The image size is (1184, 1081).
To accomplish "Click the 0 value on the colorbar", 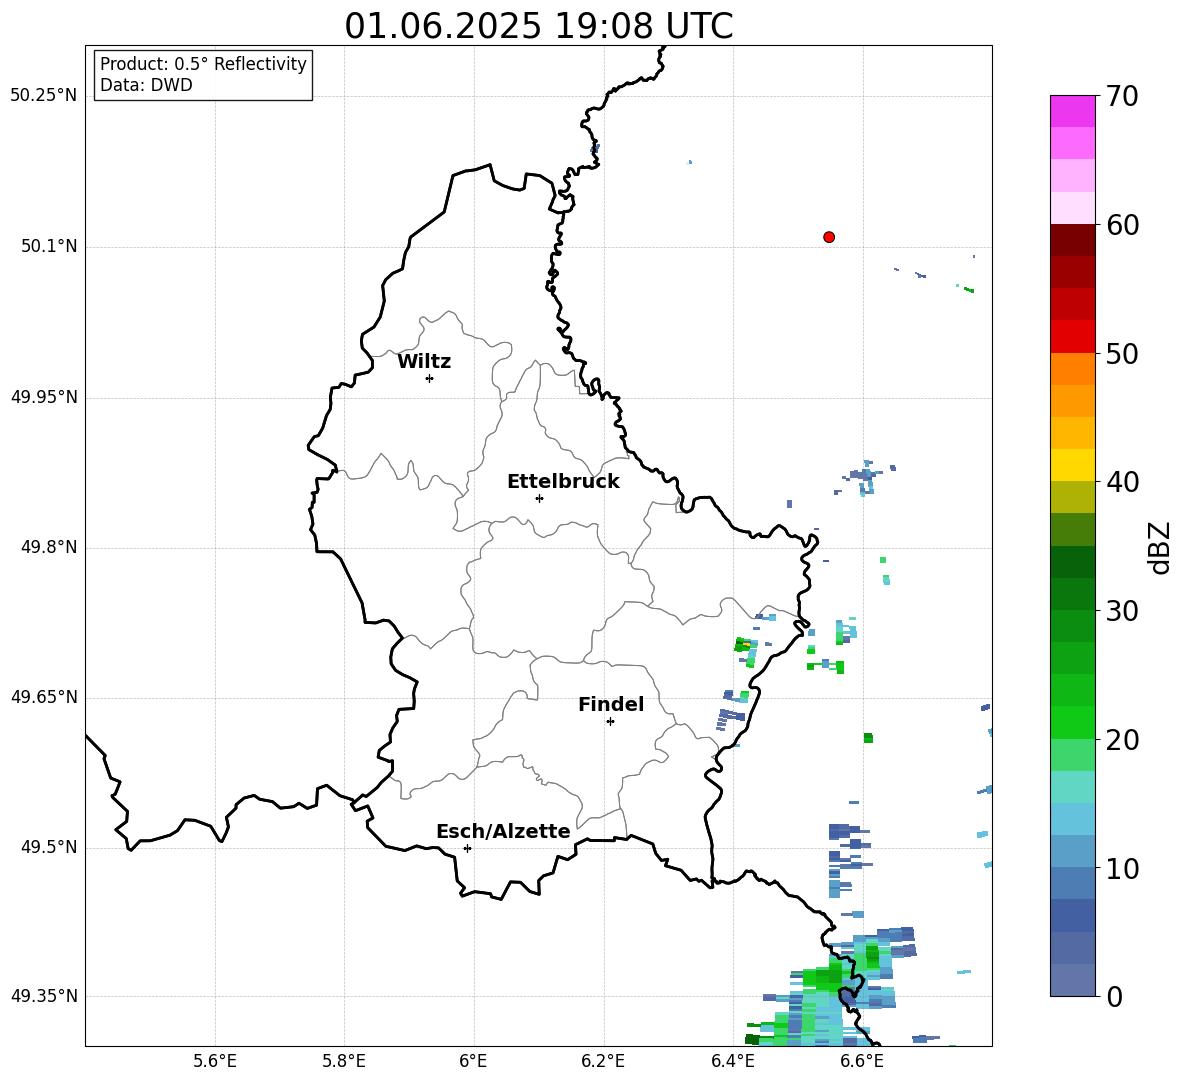I will [1114, 997].
